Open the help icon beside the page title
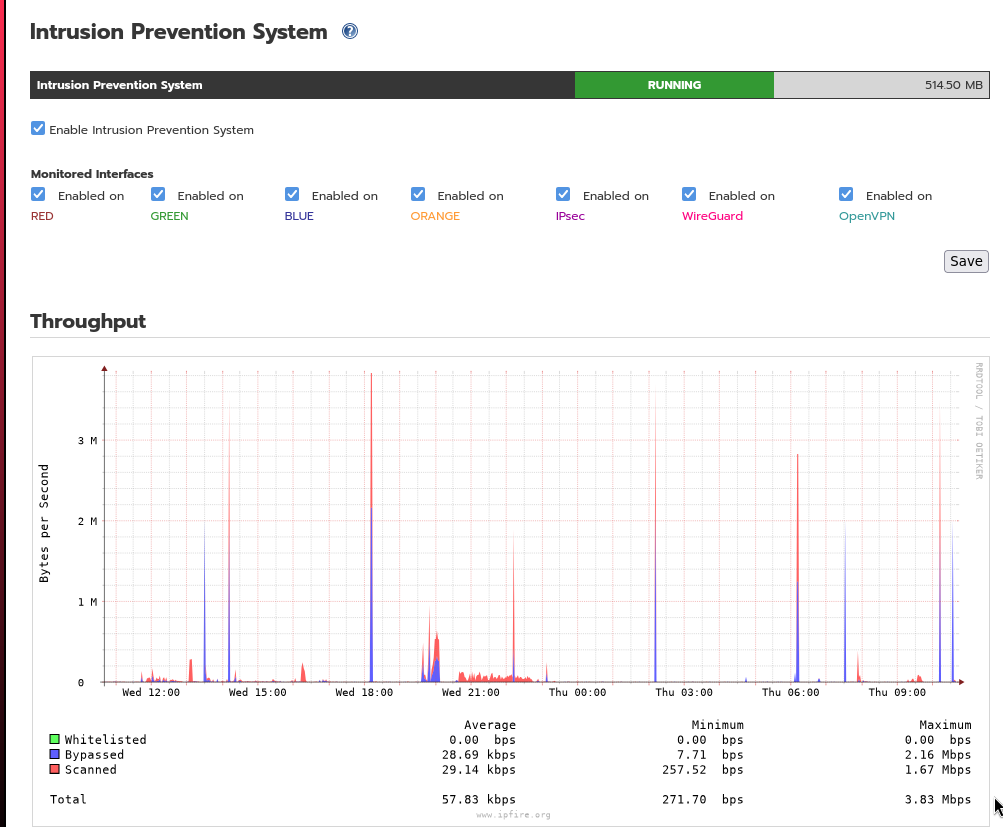 tap(350, 31)
